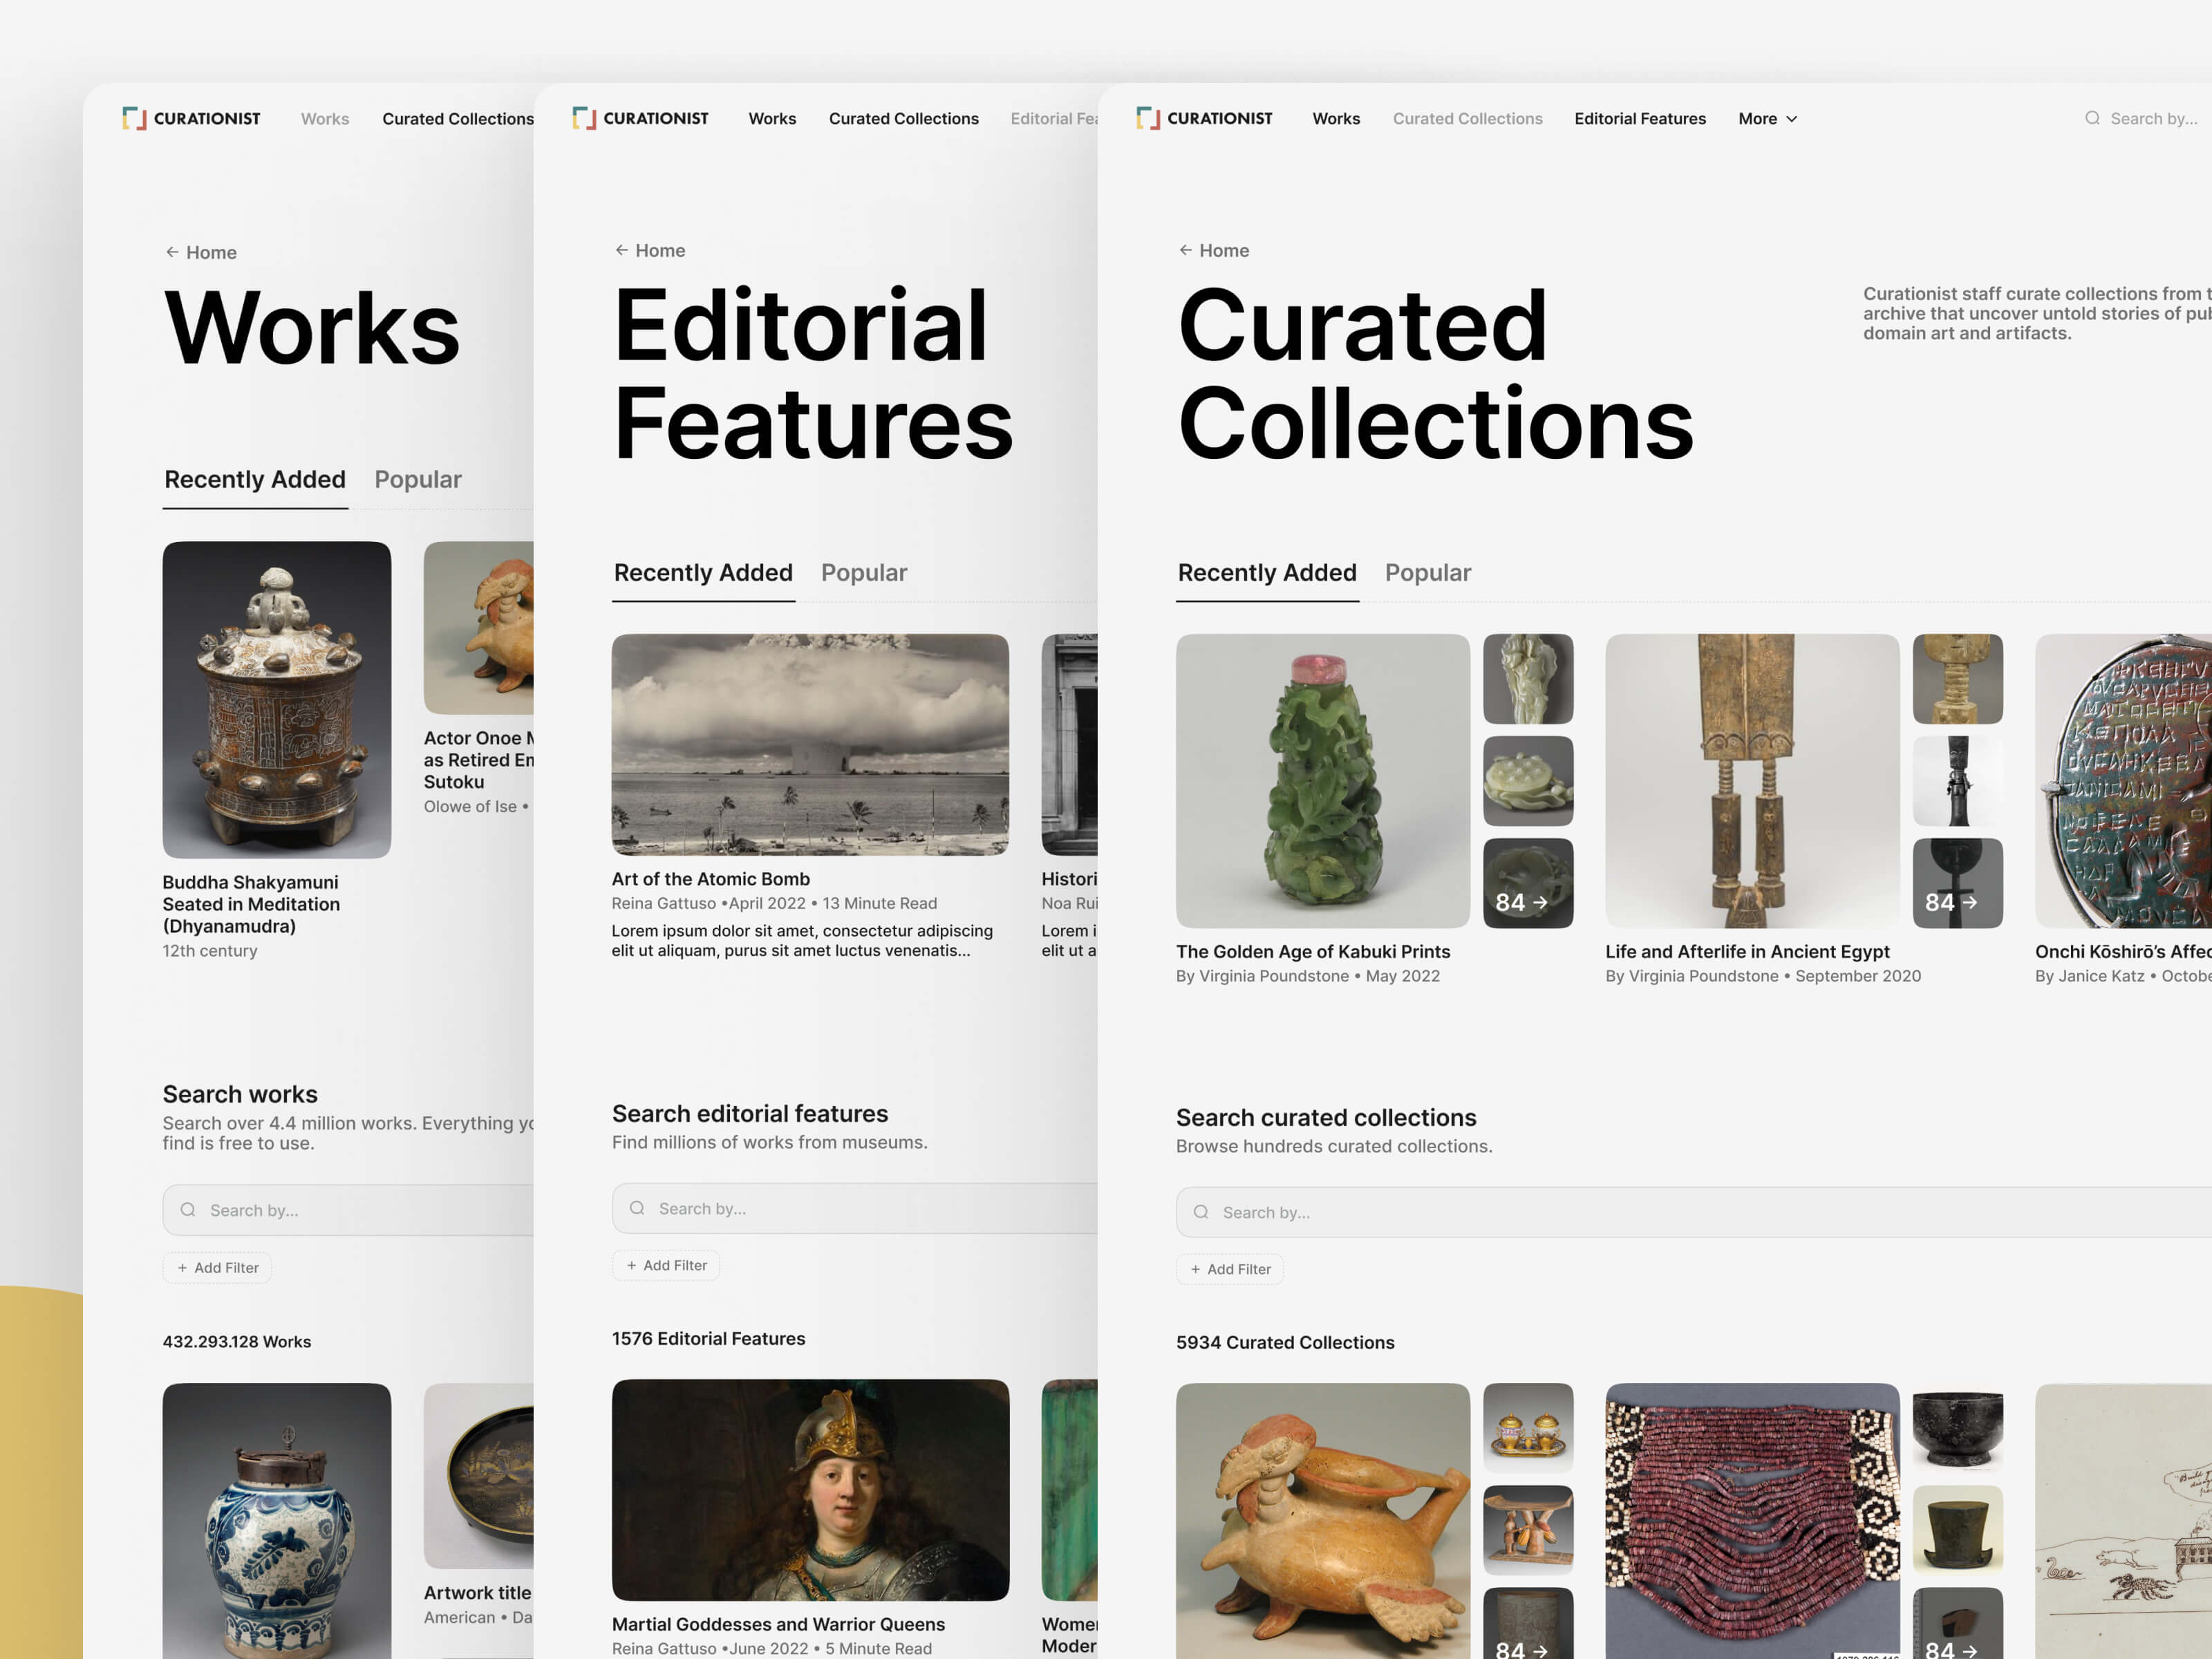Click Add Filter under Search curated collections
This screenshot has width=2212, height=1659.
coord(1230,1270)
